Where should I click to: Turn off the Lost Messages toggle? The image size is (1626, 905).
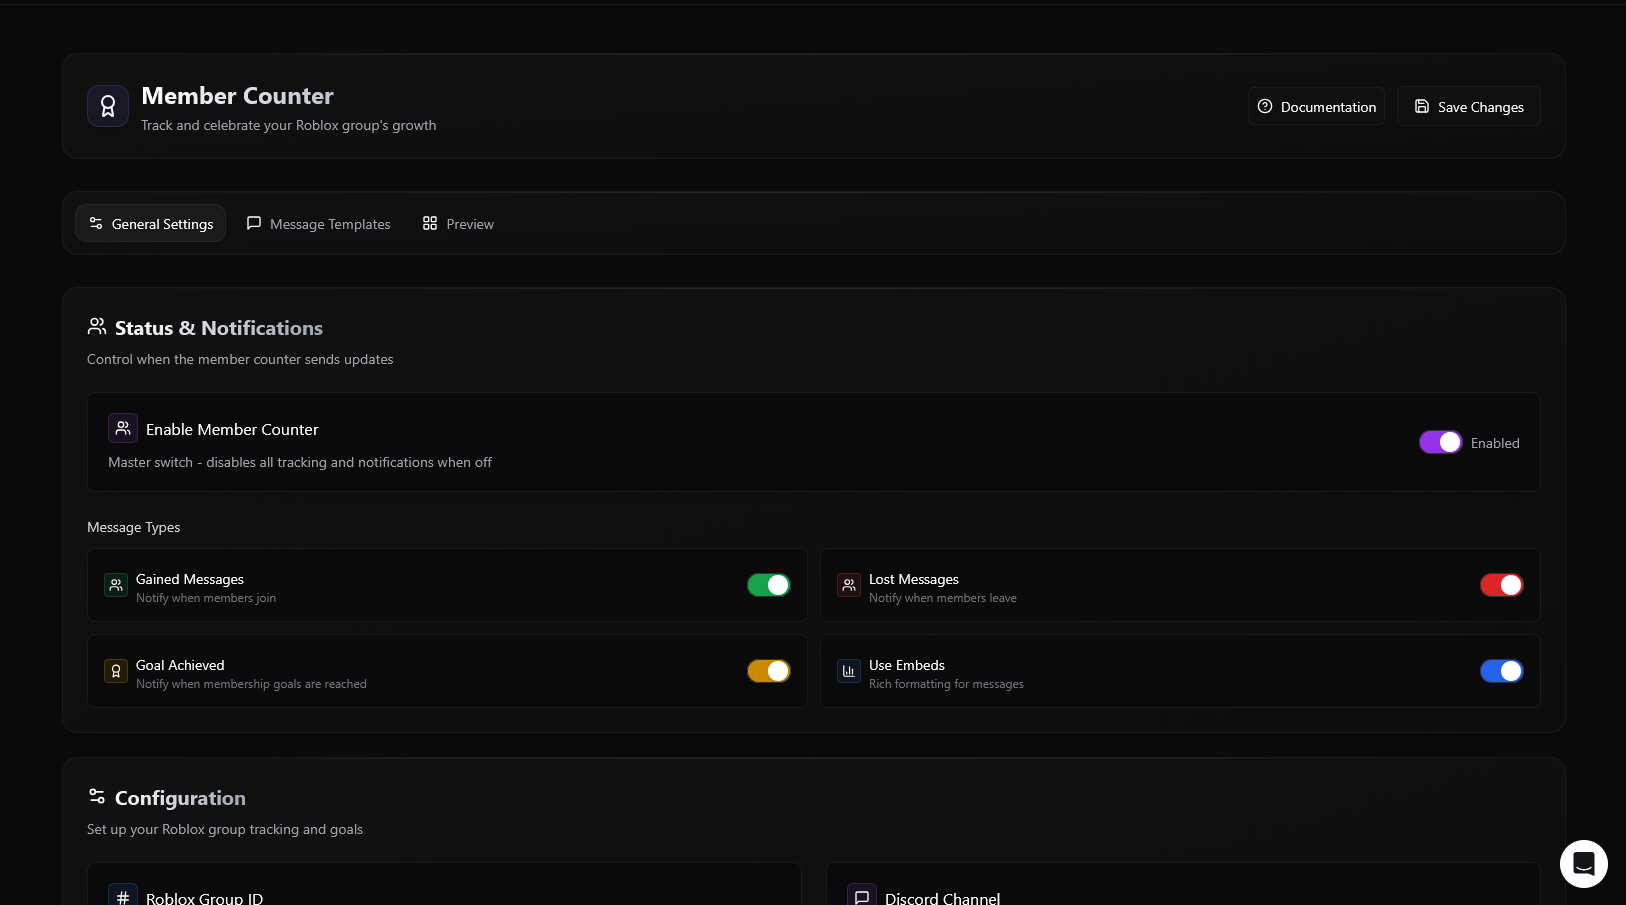[x=1501, y=585]
